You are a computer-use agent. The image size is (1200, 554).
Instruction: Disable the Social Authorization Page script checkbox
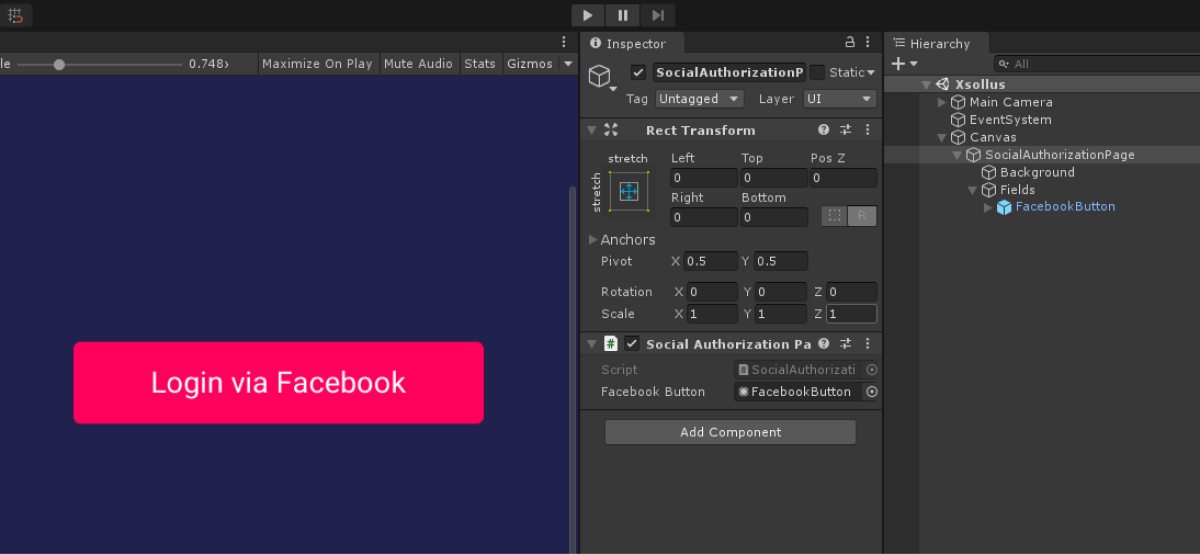pyautogui.click(x=632, y=344)
